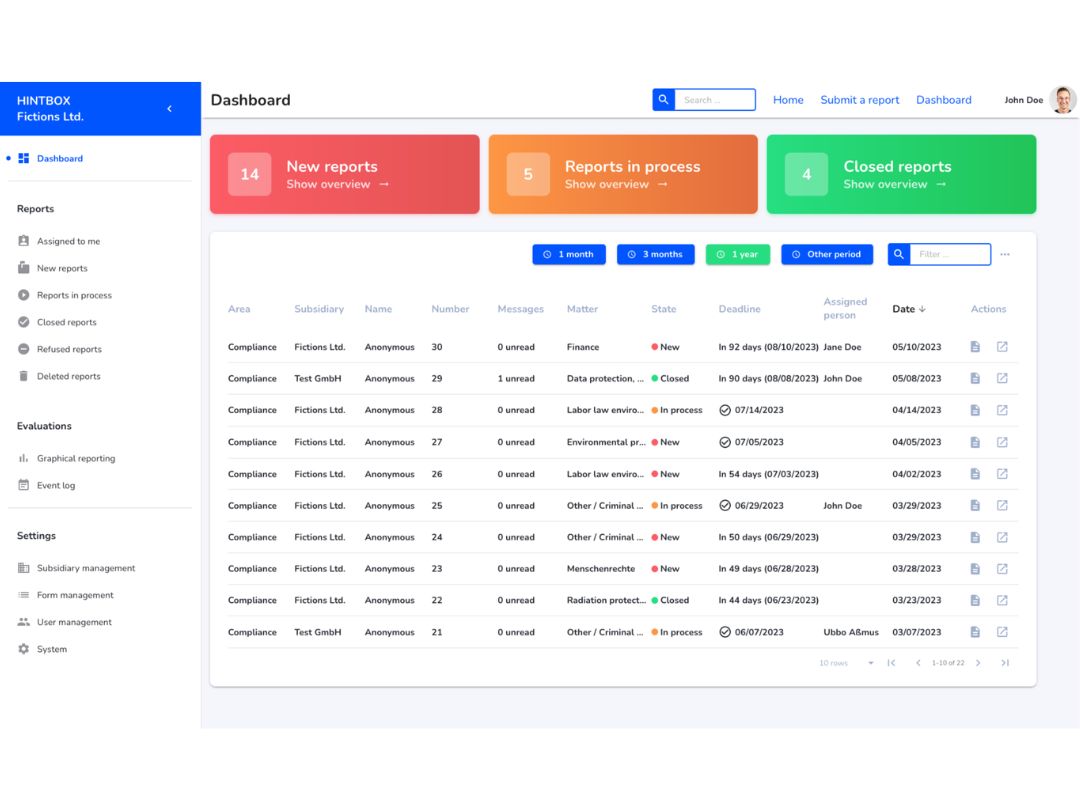Click the Graphical reporting chart icon
This screenshot has width=1080, height=810.
point(23,458)
